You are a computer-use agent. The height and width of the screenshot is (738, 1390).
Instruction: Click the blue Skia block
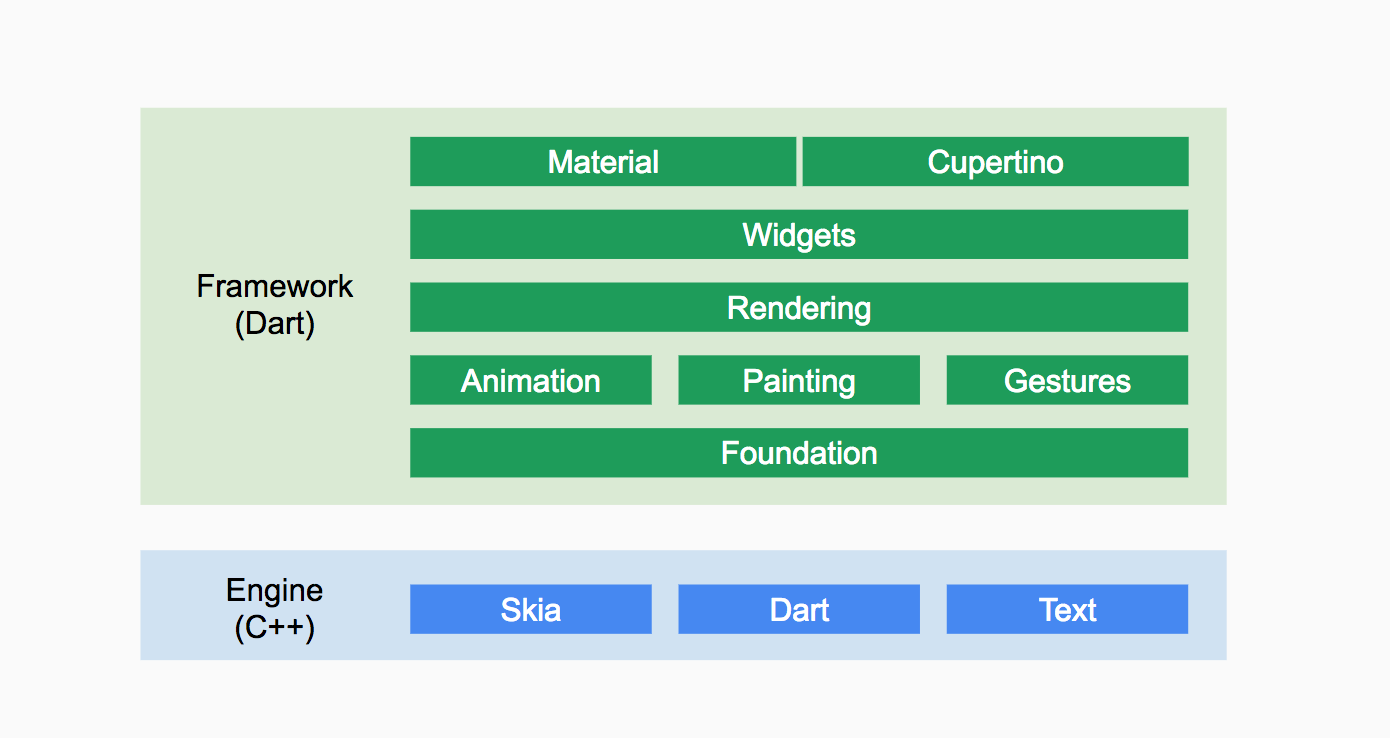pos(531,609)
